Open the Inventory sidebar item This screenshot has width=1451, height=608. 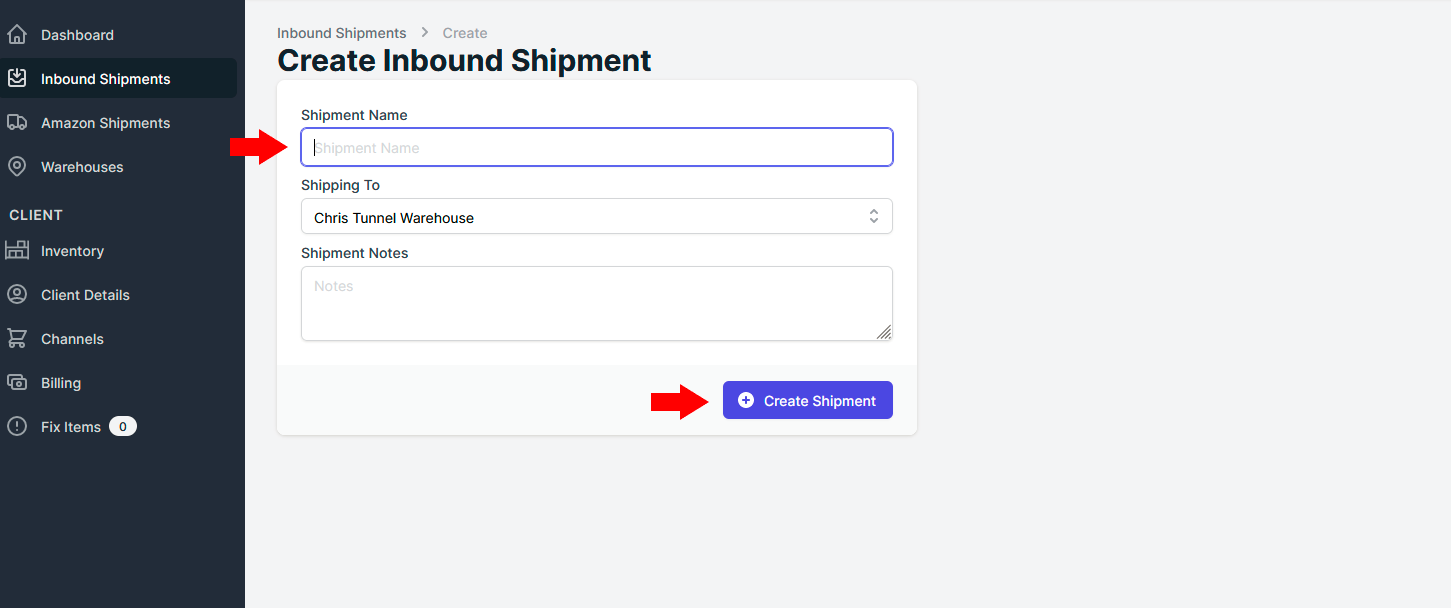click(x=72, y=251)
